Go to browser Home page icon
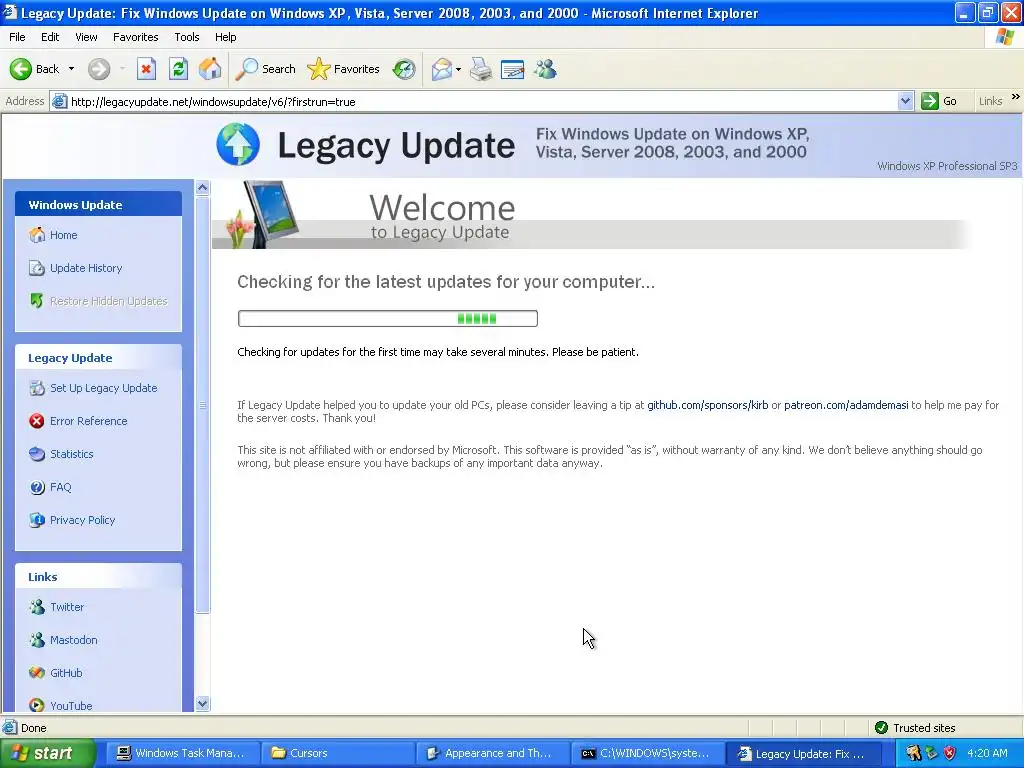 coord(210,69)
